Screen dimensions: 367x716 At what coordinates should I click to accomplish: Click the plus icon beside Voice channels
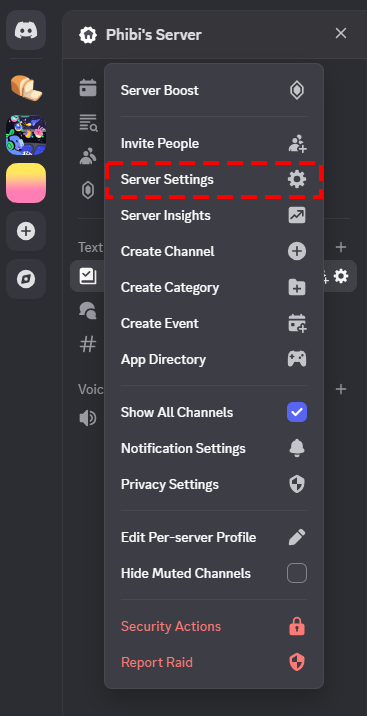(341, 389)
